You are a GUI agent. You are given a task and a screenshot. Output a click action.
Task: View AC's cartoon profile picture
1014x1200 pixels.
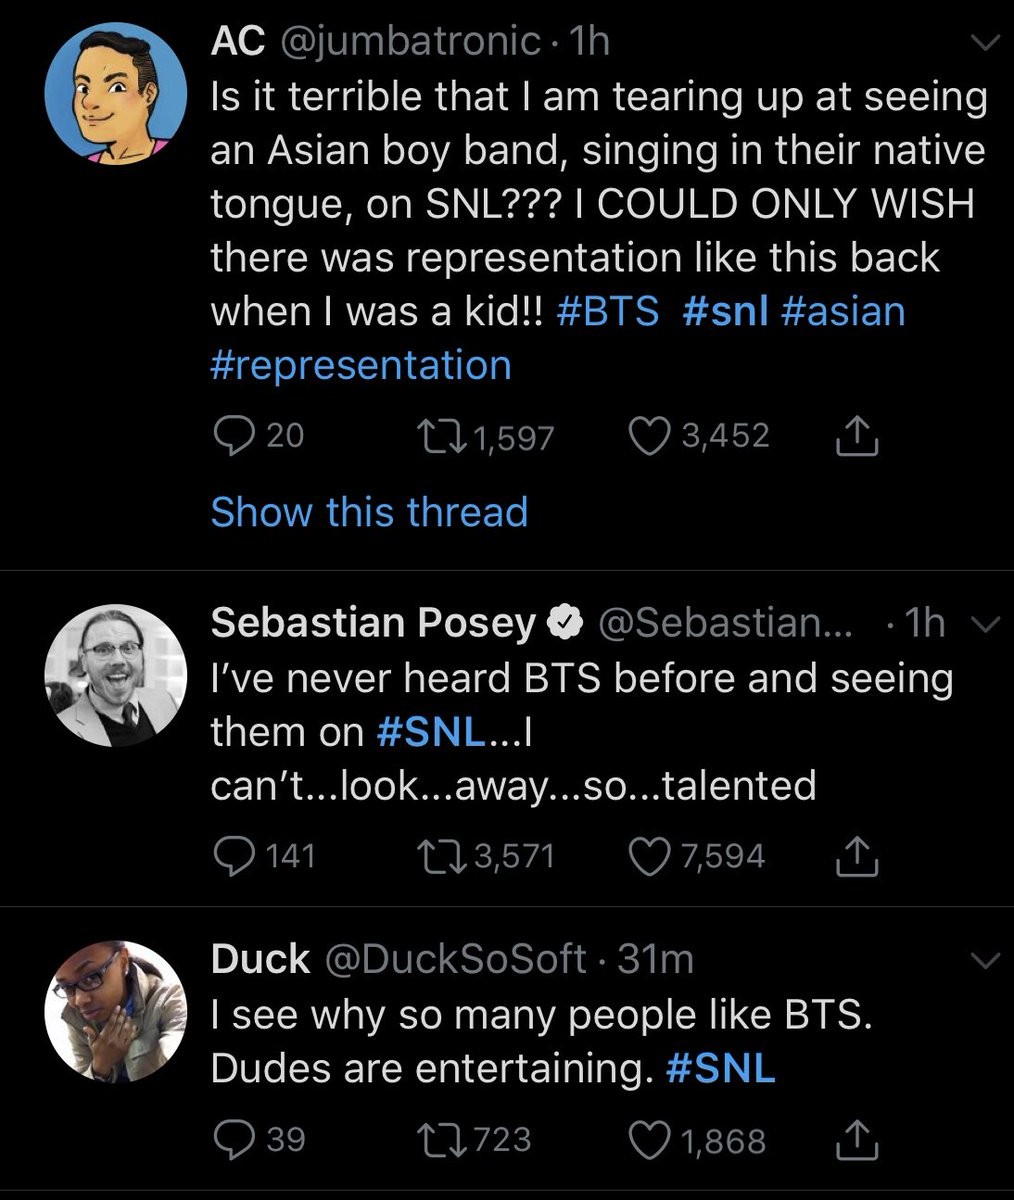tap(116, 96)
